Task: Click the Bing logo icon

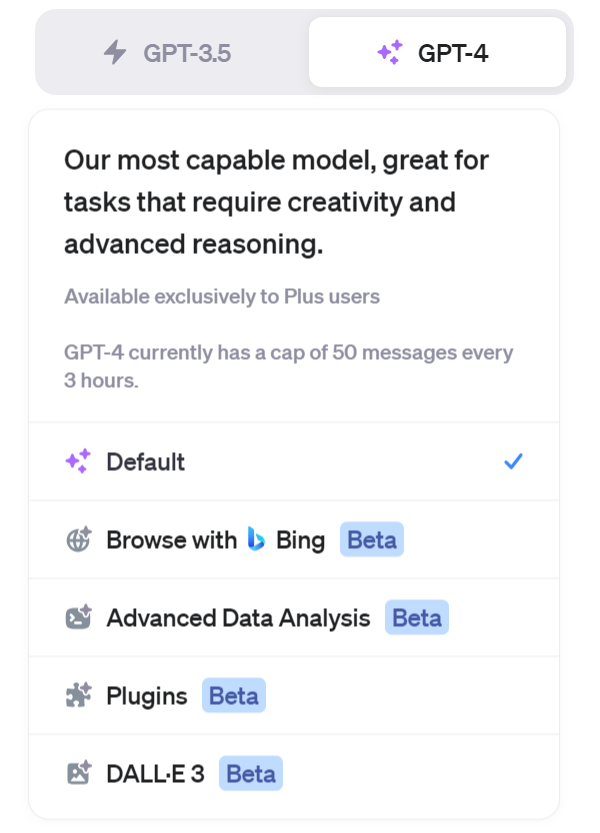Action: [x=256, y=539]
